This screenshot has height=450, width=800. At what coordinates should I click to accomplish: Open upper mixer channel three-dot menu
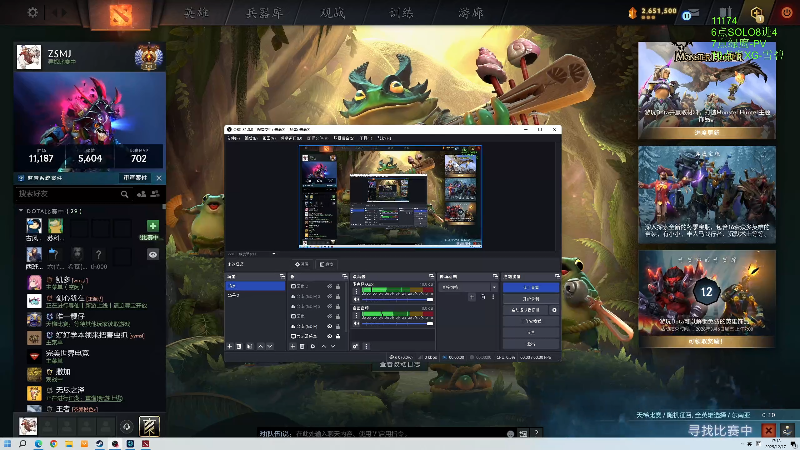(x=356, y=292)
